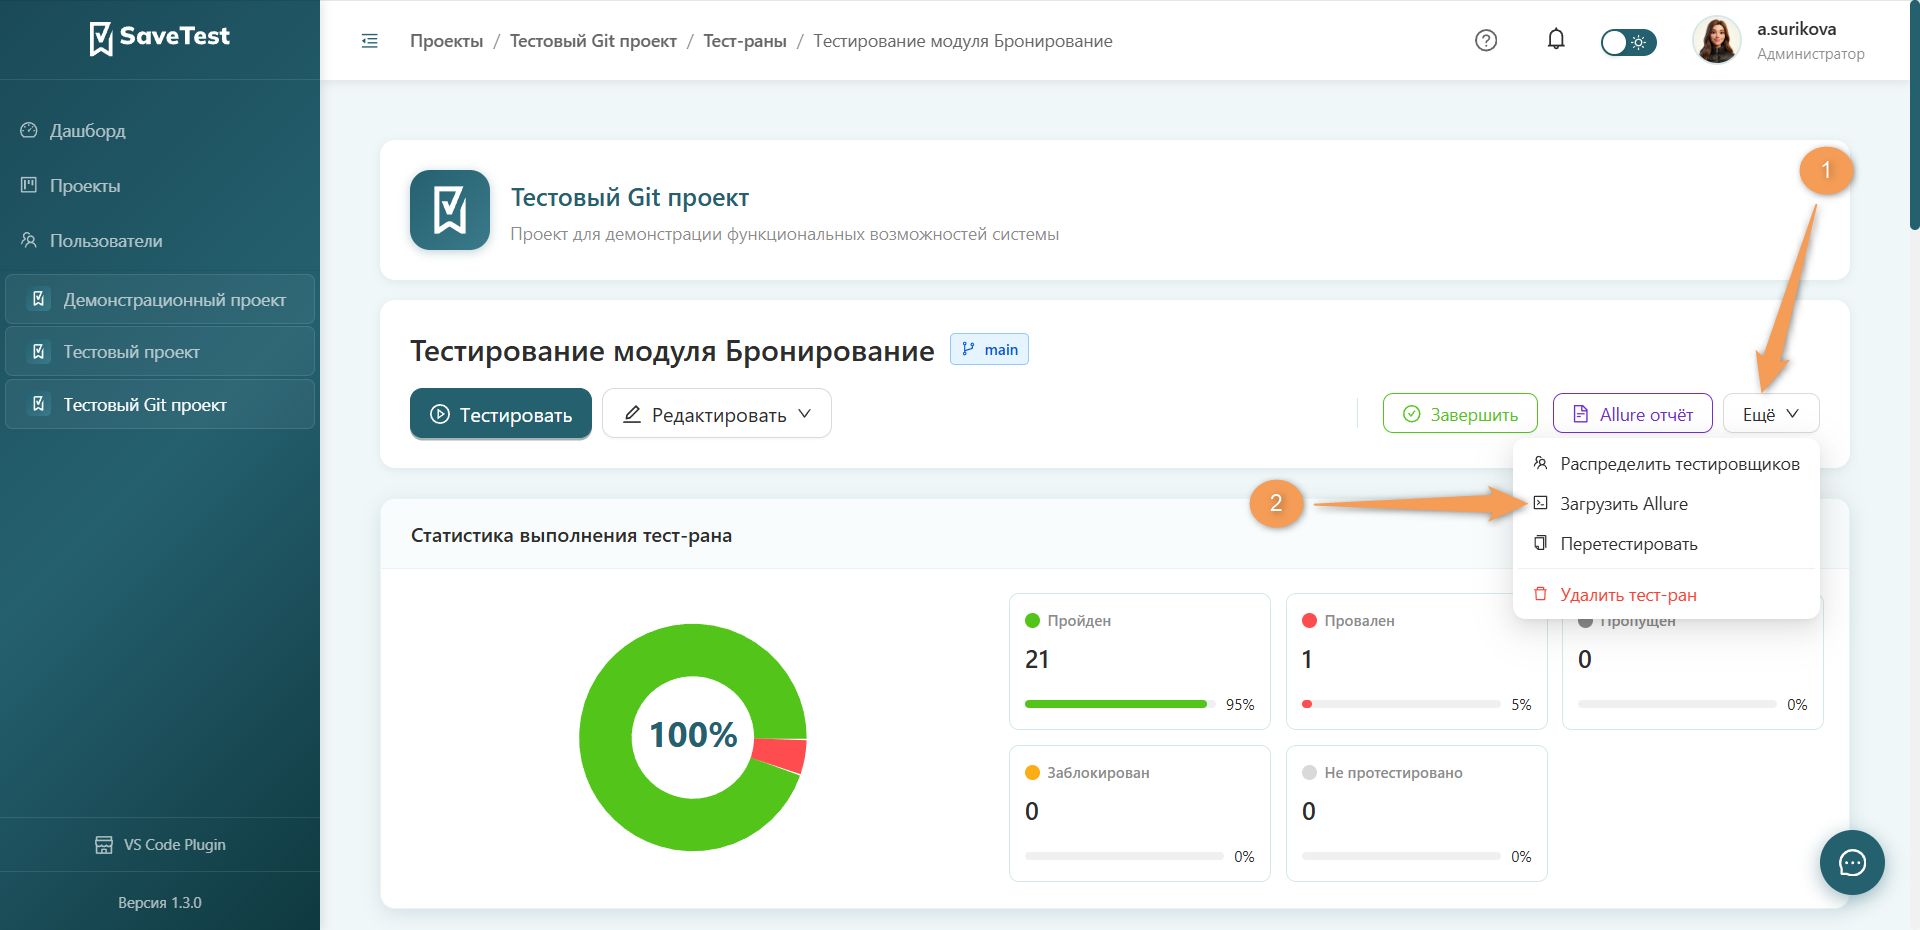Click green Пройден progress bar
The width and height of the screenshot is (1920, 930).
pos(1116,704)
